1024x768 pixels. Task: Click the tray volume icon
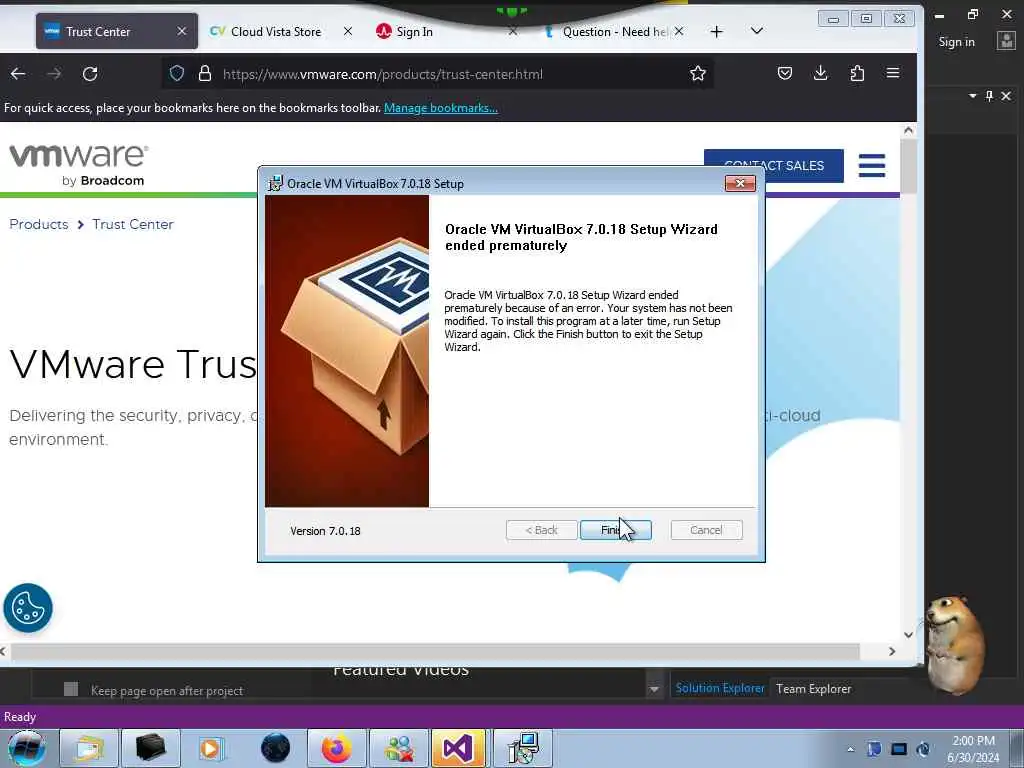[x=923, y=749]
